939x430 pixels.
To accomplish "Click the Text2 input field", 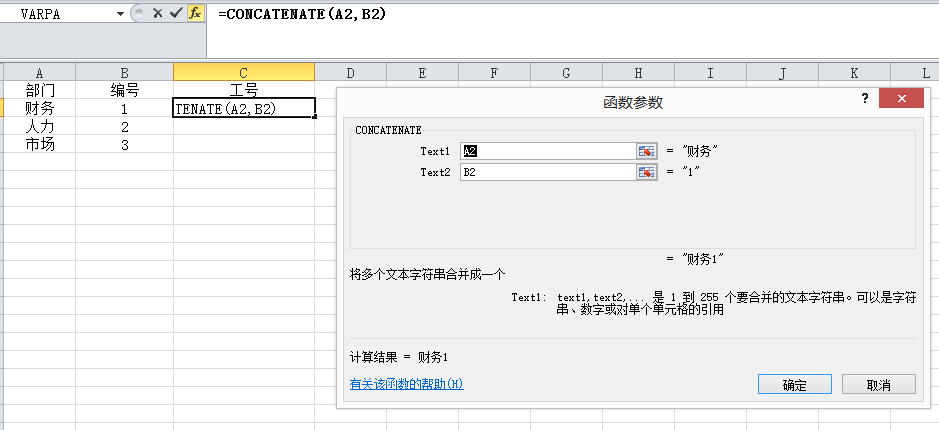I will pyautogui.click(x=547, y=172).
